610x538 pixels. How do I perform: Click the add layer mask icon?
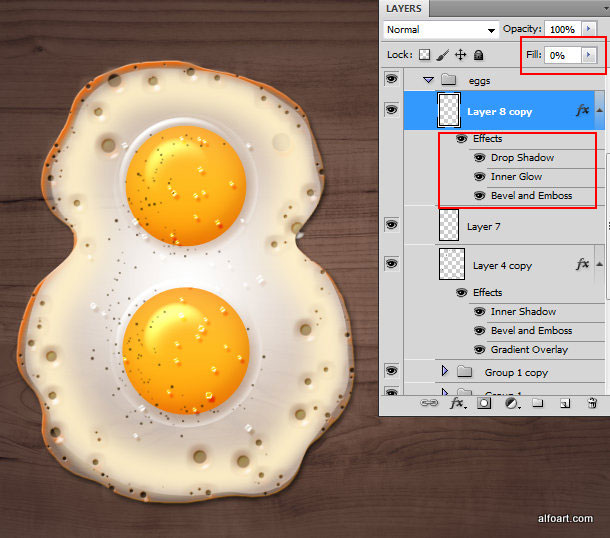tap(485, 403)
